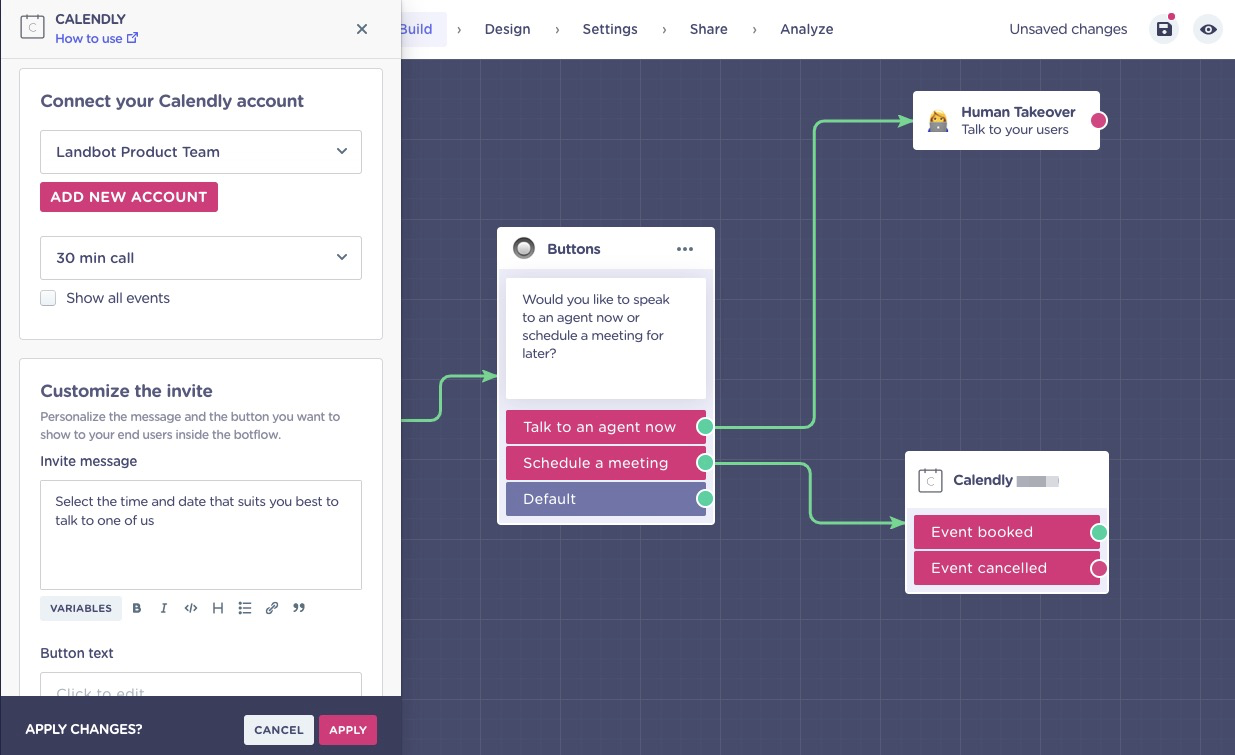Screen dimensions: 1235x755
Task: Click the Event booked output connector
Action: coord(1099,532)
